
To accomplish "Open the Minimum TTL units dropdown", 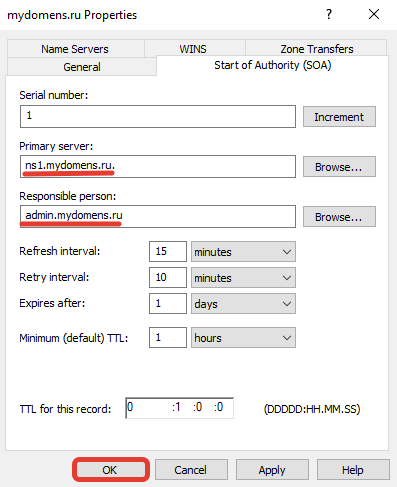I will pos(243,338).
